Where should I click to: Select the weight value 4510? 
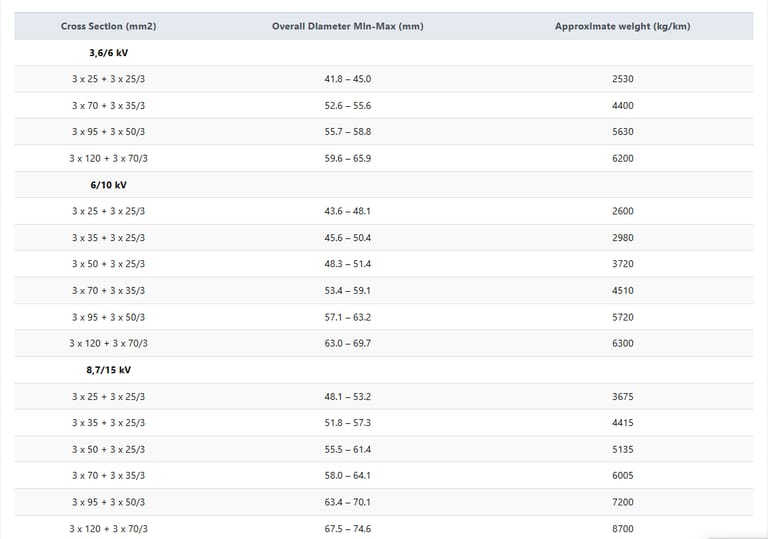622,291
